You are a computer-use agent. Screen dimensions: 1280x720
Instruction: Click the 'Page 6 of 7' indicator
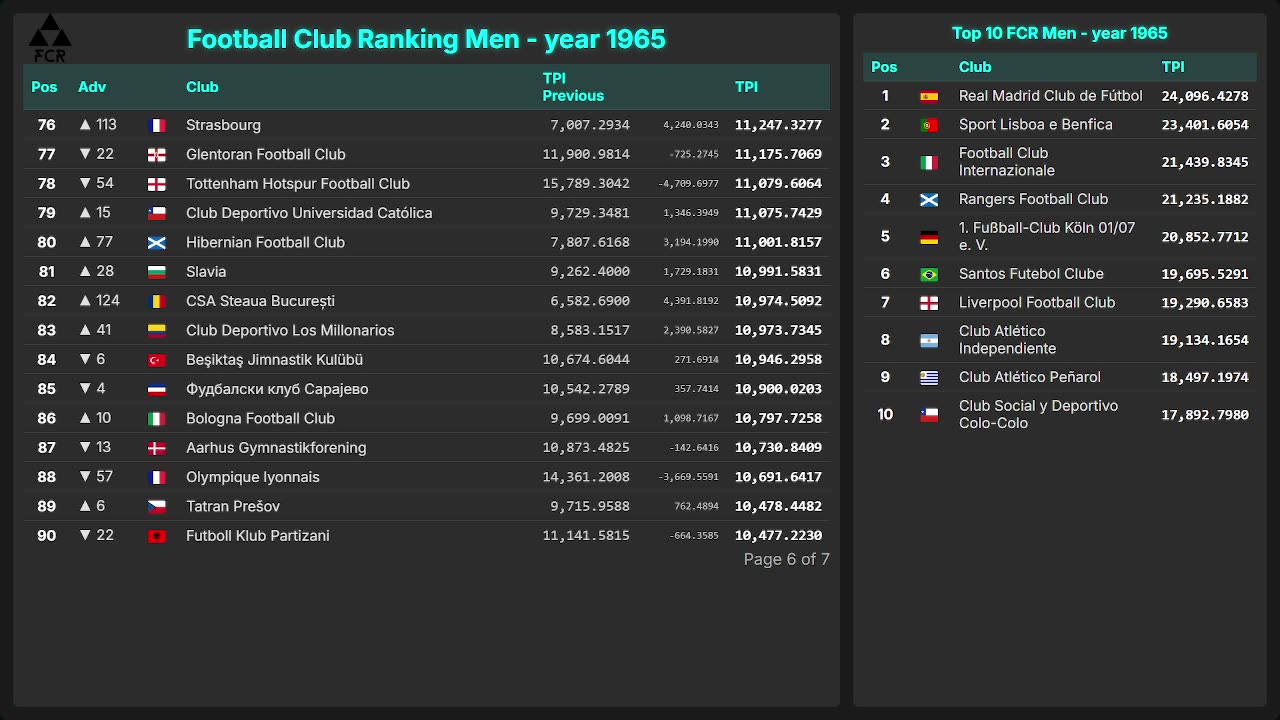[787, 559]
